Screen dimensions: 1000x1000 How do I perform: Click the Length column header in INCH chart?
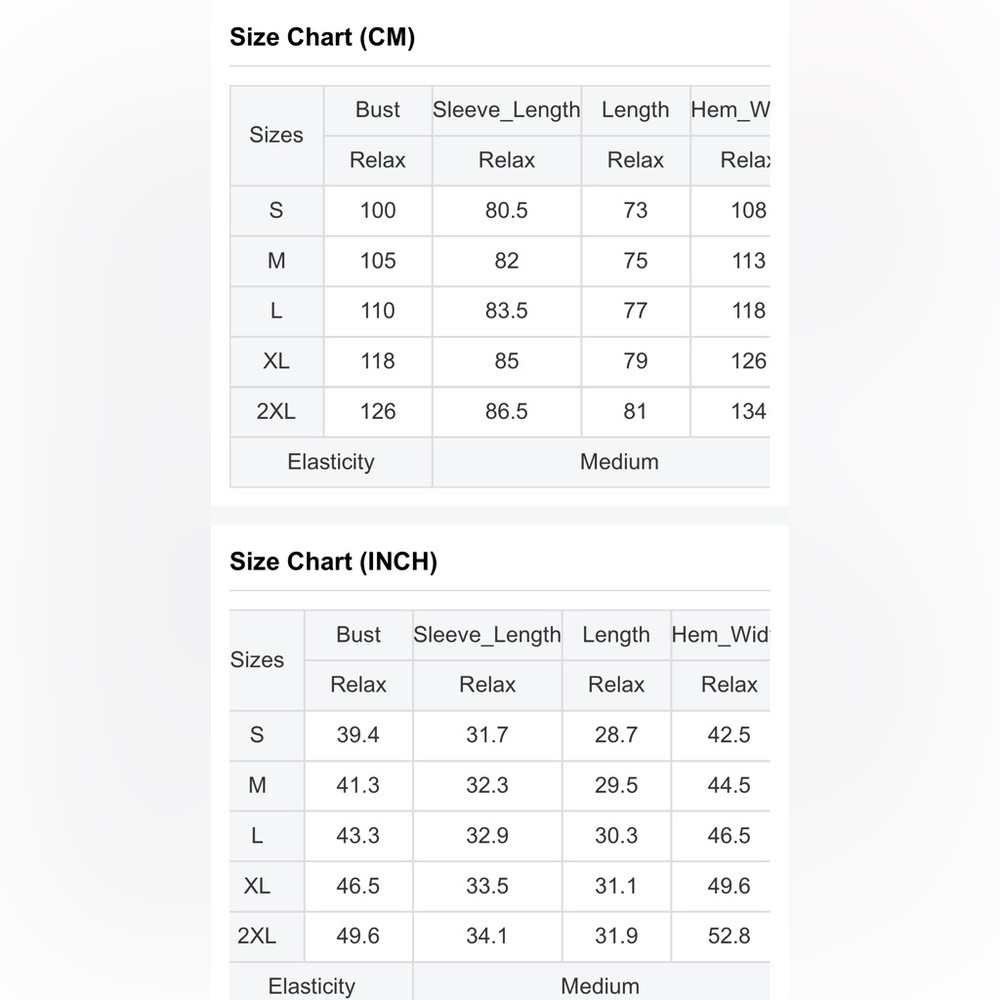click(x=616, y=635)
